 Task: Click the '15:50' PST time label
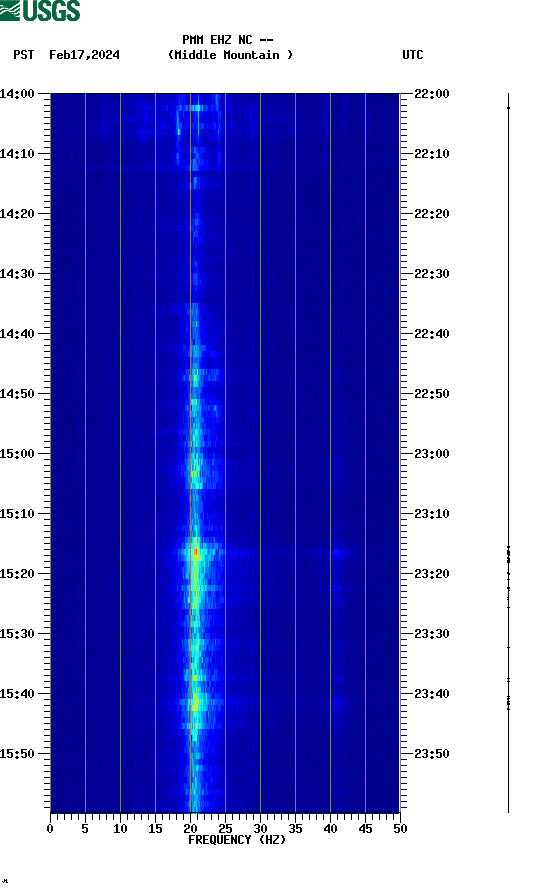[x=17, y=754]
